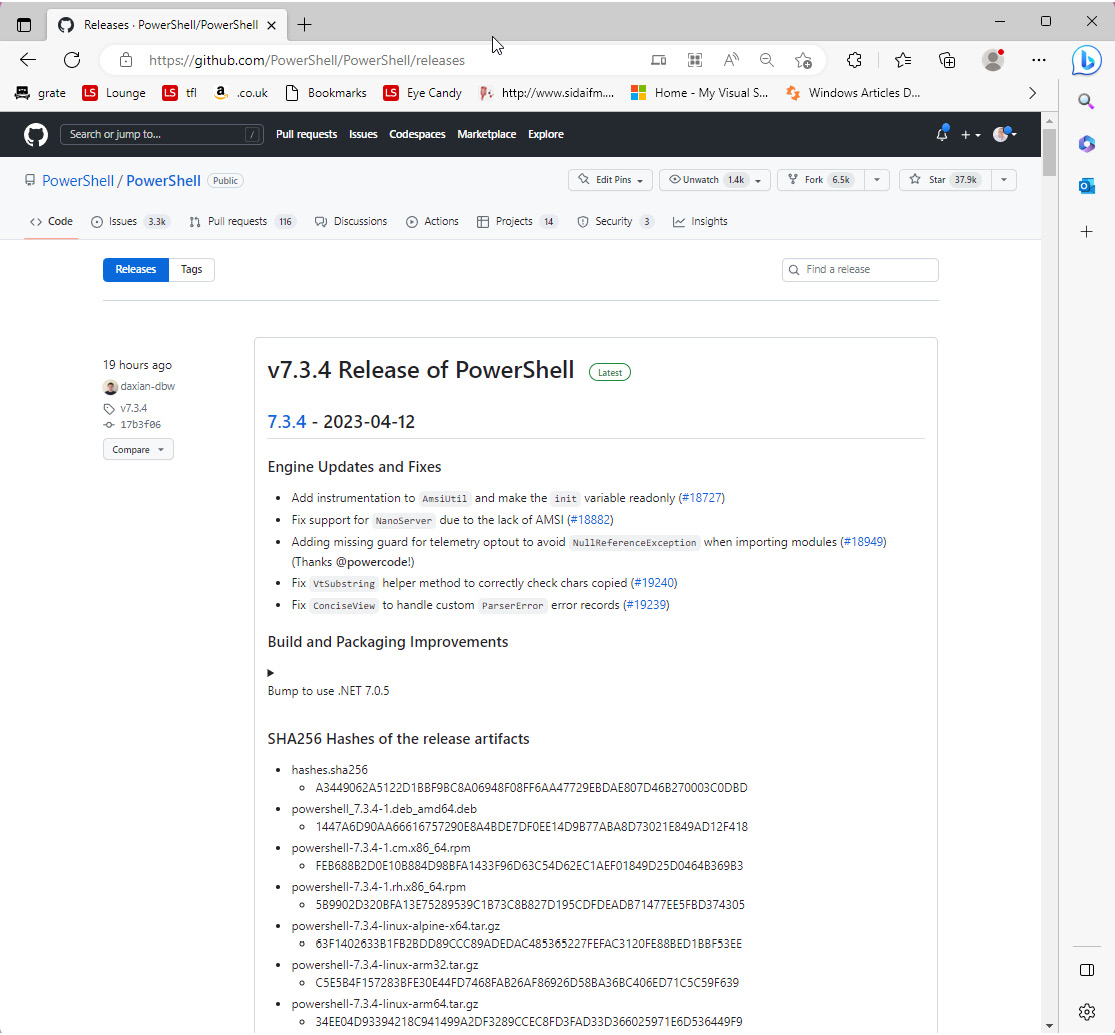This screenshot has height=1035, width=1115.
Task: Open fork options dropdown arrow
Action: click(x=876, y=181)
